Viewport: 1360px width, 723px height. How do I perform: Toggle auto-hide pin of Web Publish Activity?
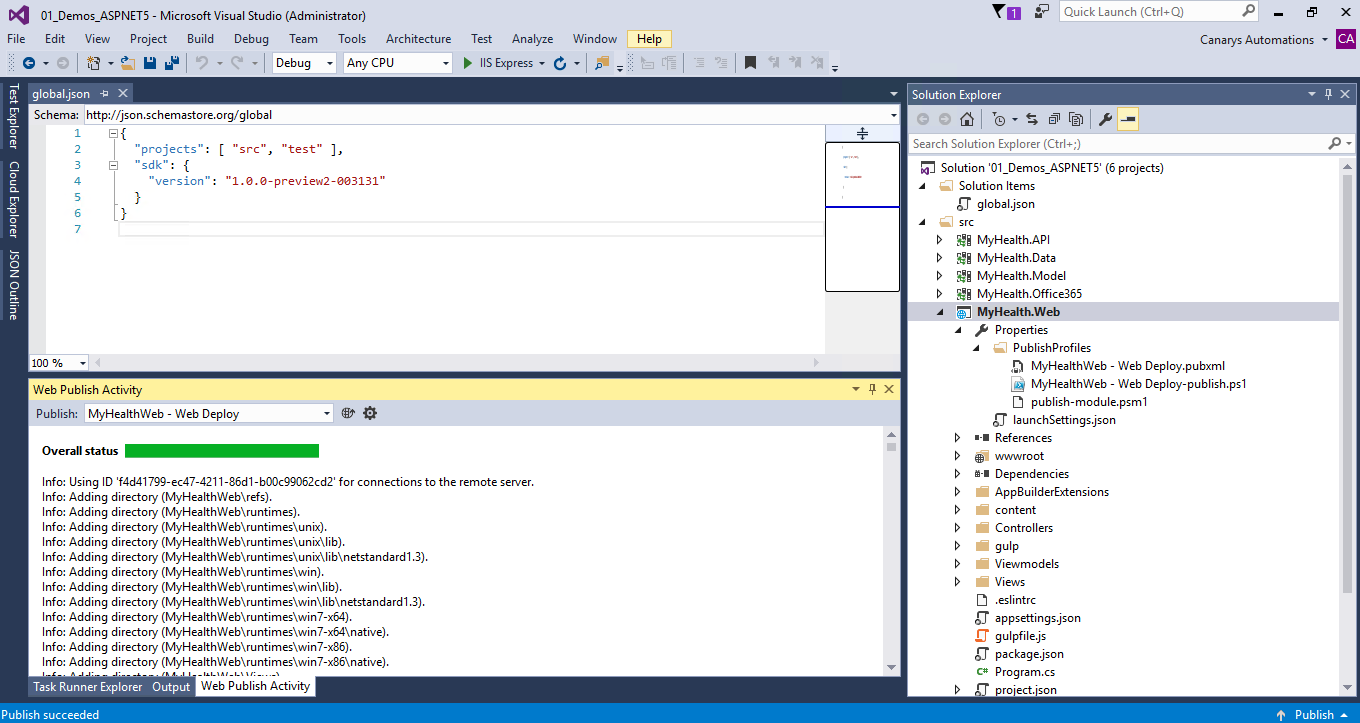[x=872, y=389]
